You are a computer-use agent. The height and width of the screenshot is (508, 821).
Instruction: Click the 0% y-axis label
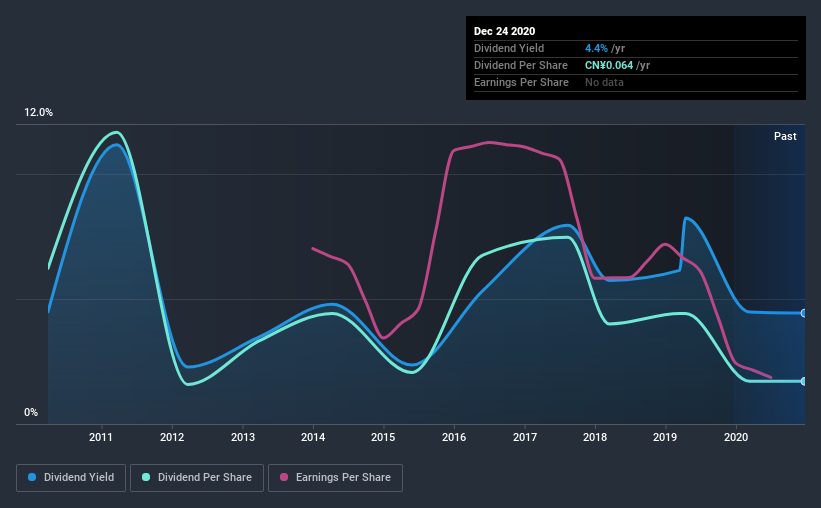(31, 413)
